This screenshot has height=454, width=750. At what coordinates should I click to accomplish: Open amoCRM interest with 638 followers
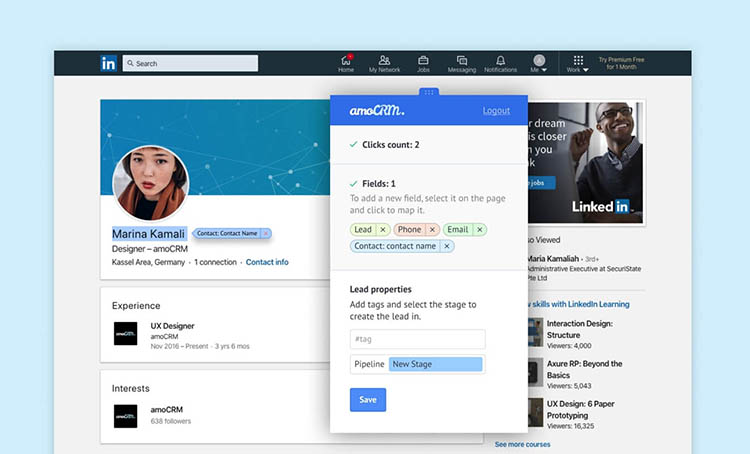pyautogui.click(x=167, y=410)
